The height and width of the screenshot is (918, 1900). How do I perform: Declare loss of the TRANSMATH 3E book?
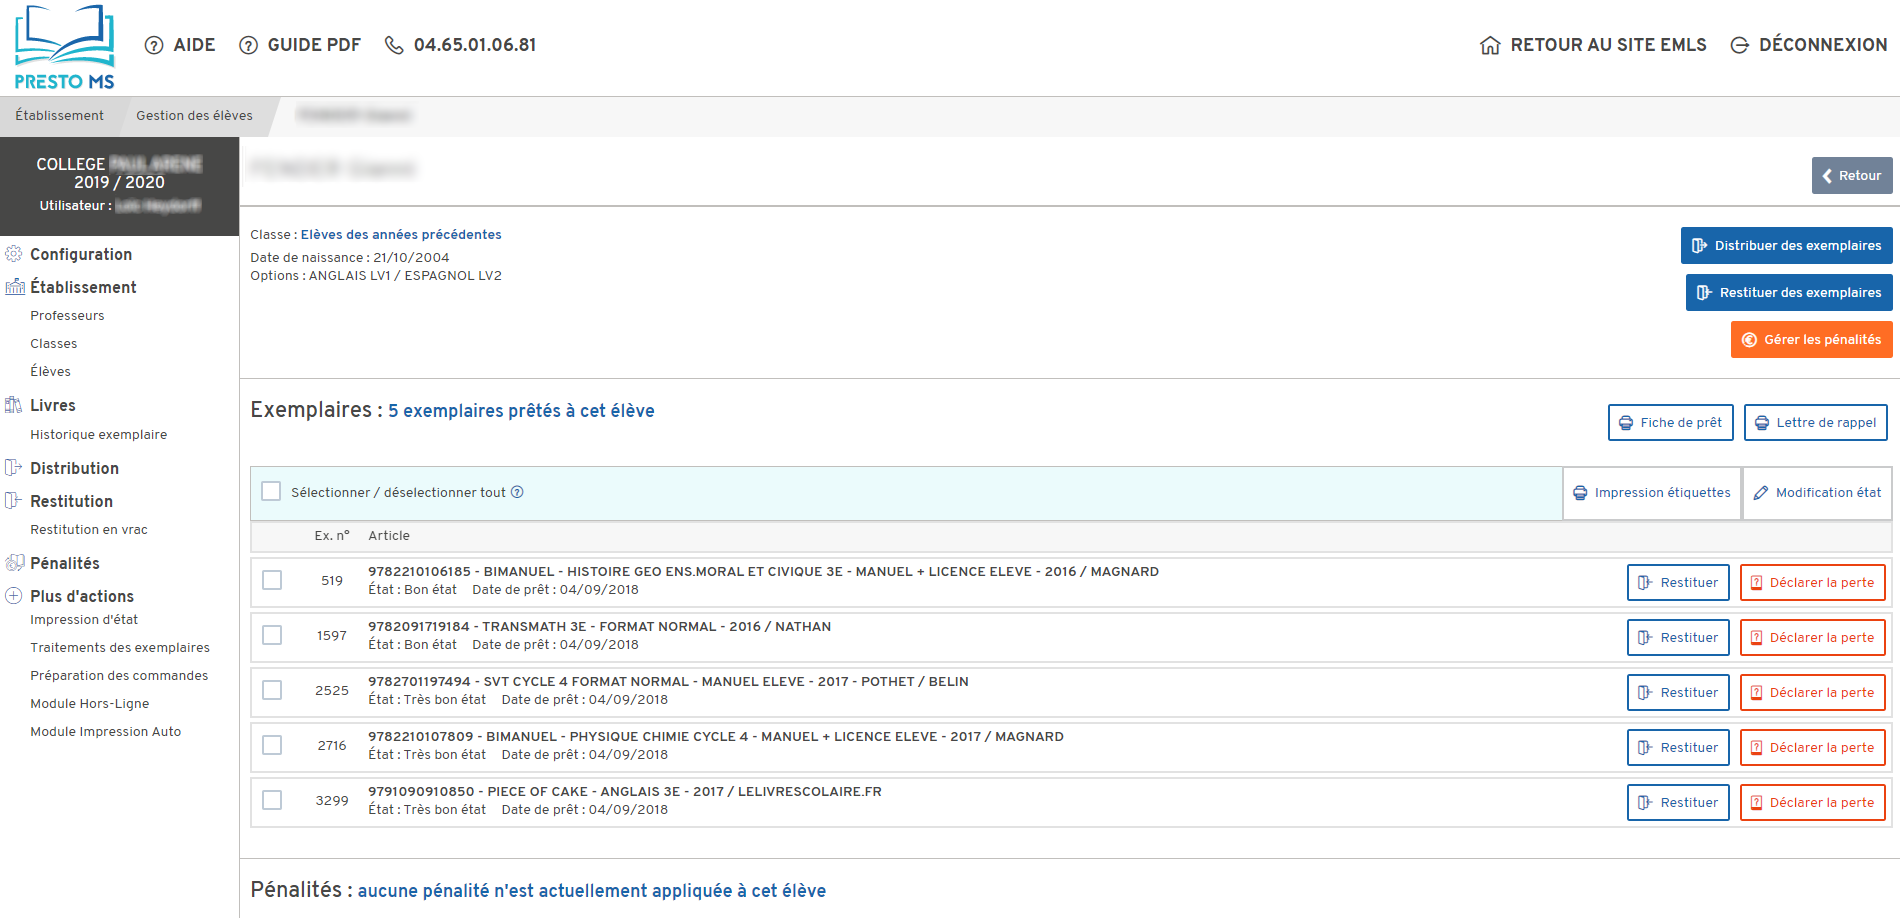pyautogui.click(x=1812, y=638)
